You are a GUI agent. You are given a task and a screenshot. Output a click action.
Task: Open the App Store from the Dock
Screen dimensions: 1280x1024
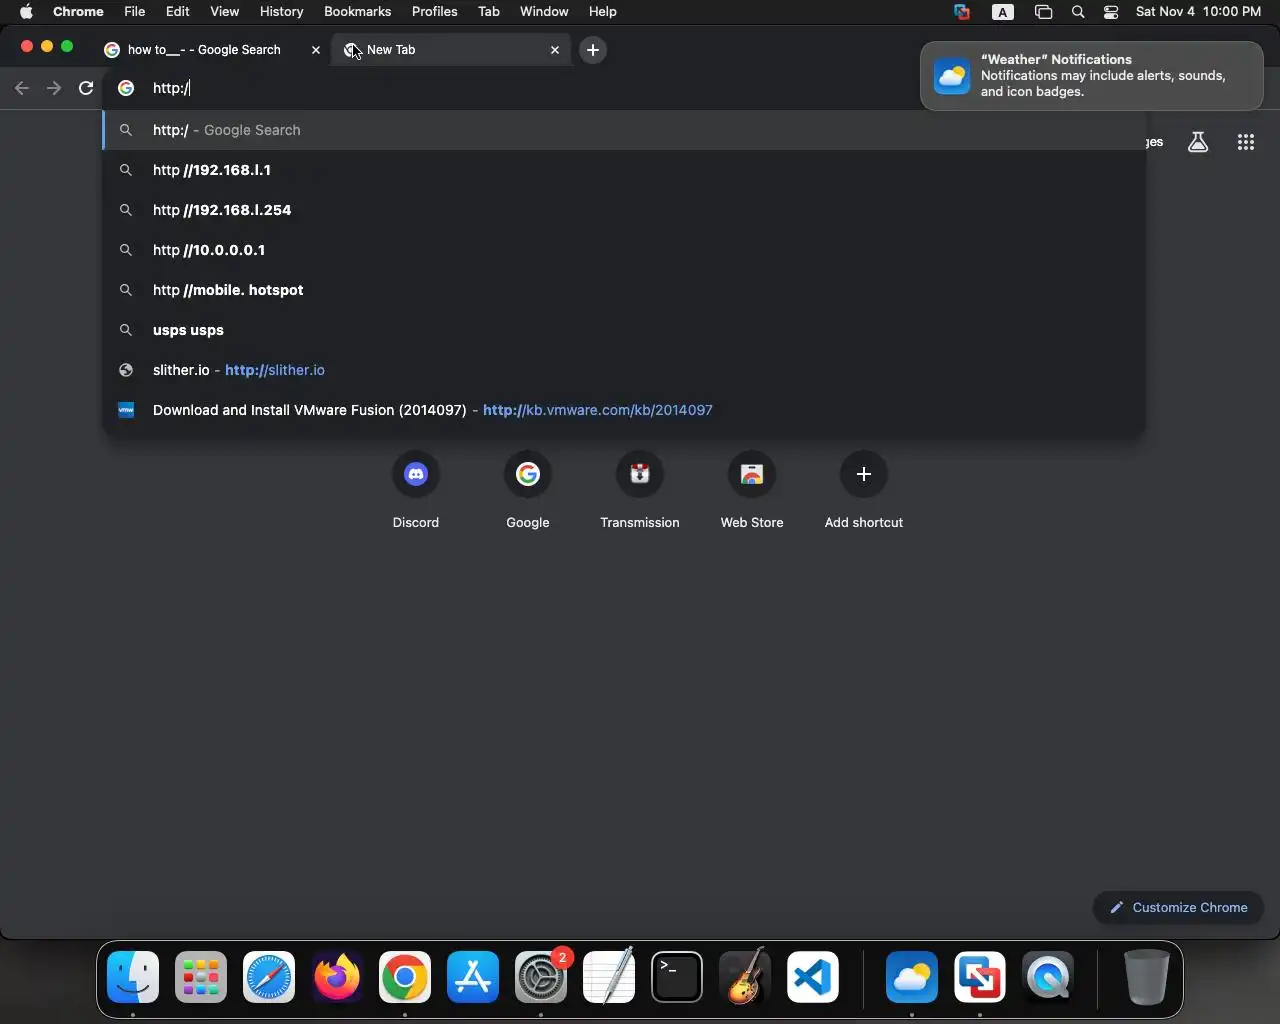[x=473, y=977]
